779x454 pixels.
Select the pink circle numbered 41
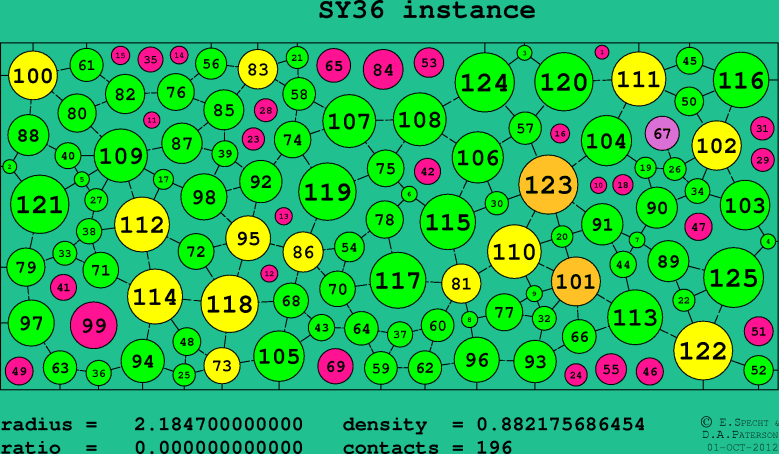point(64,287)
